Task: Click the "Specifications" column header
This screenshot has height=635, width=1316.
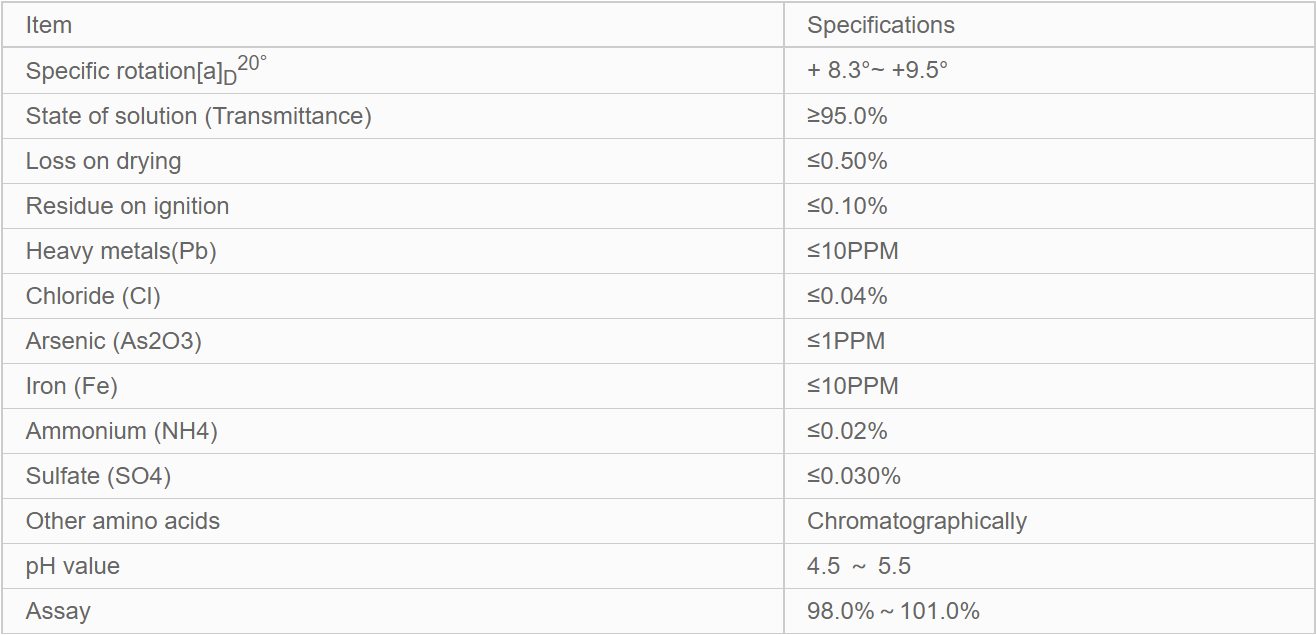Action: 880,26
